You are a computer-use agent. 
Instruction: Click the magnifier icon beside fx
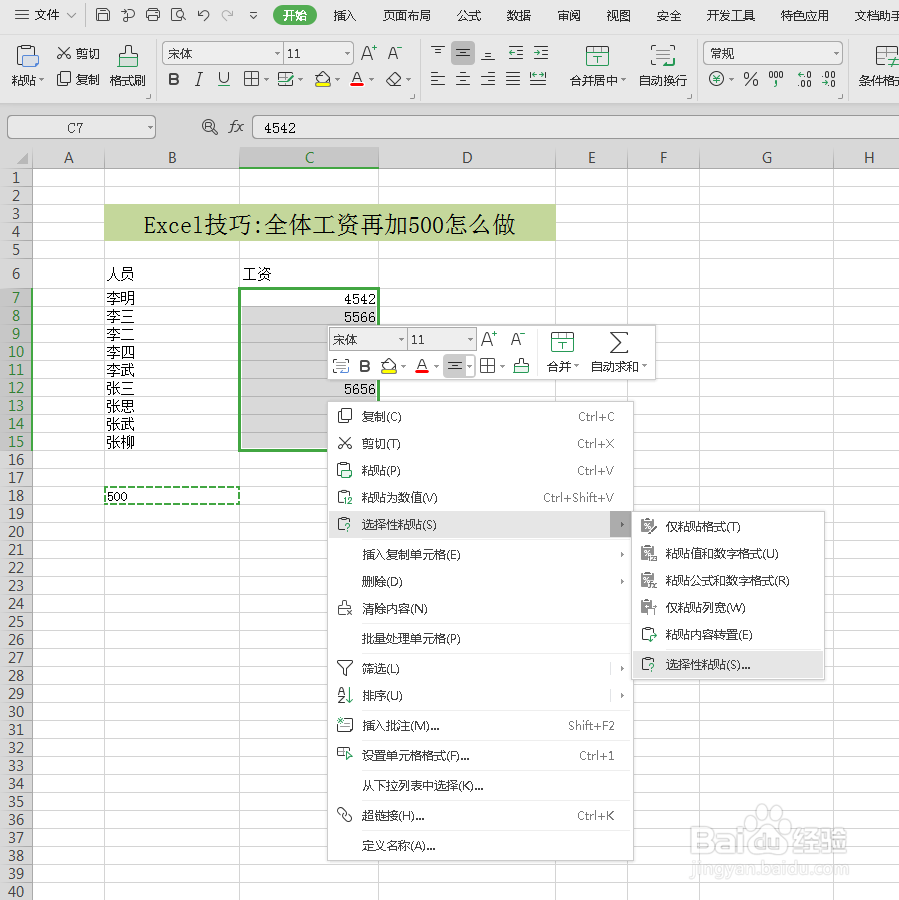coord(210,127)
